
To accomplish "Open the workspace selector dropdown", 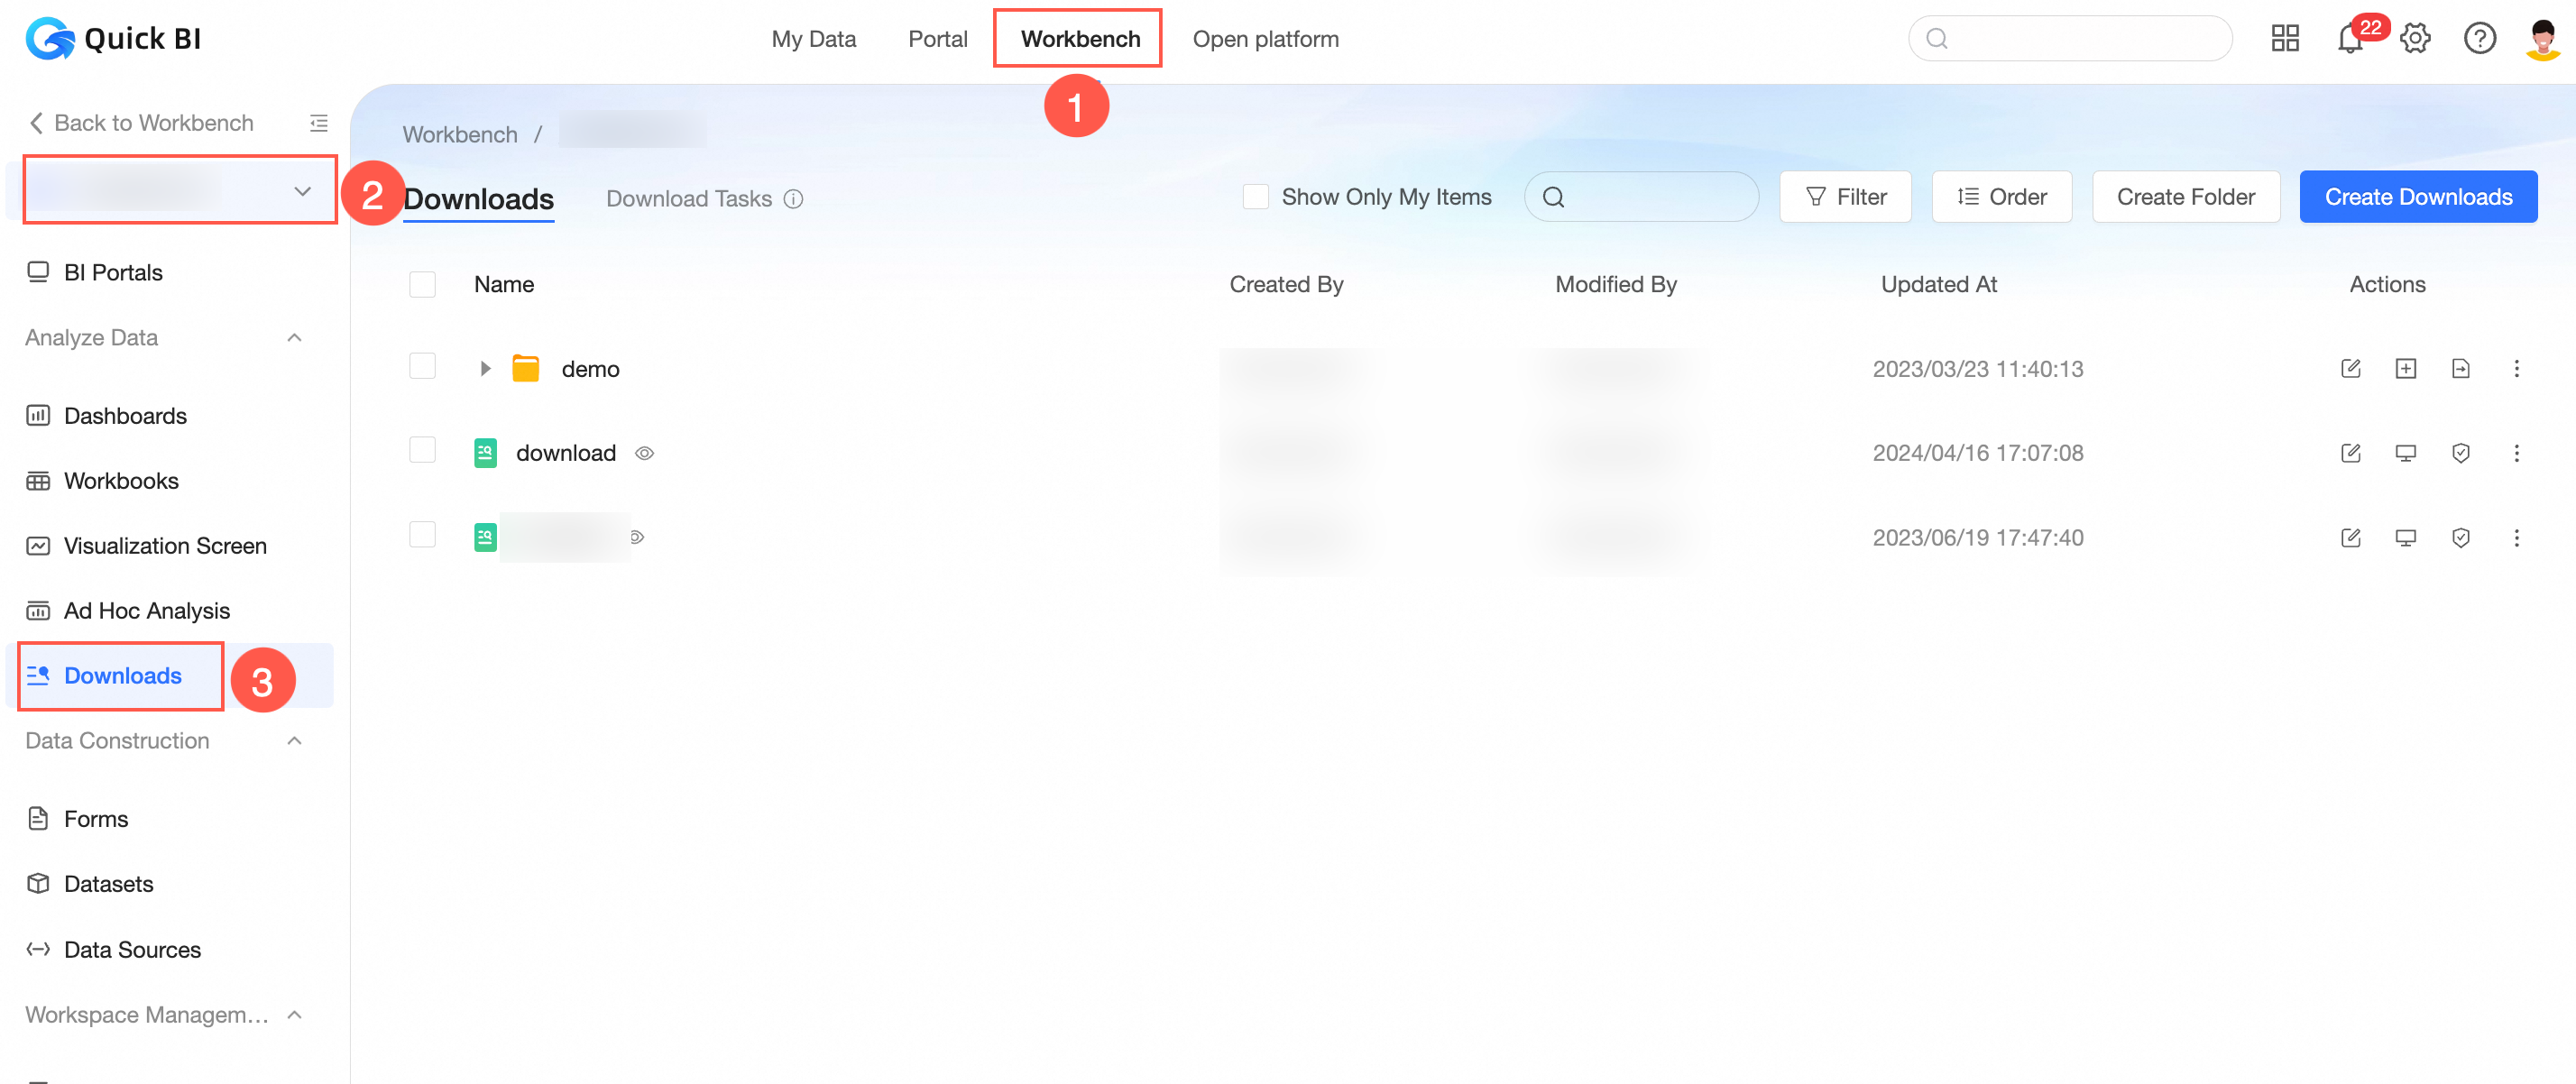I will tap(180, 190).
